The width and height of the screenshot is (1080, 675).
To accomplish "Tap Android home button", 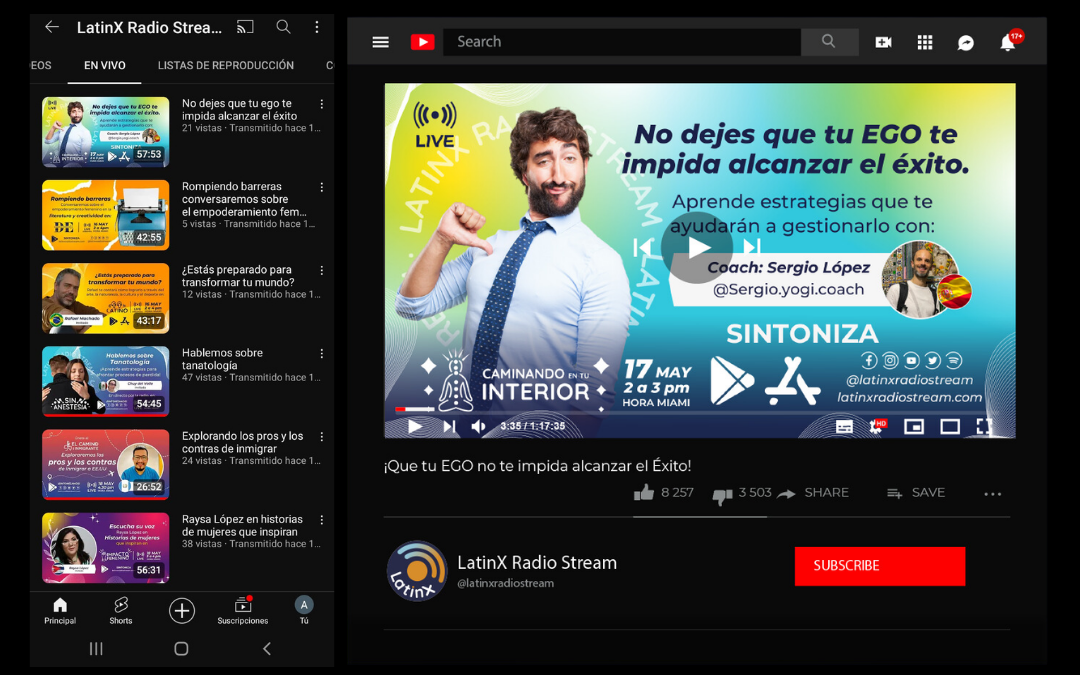I will click(181, 649).
